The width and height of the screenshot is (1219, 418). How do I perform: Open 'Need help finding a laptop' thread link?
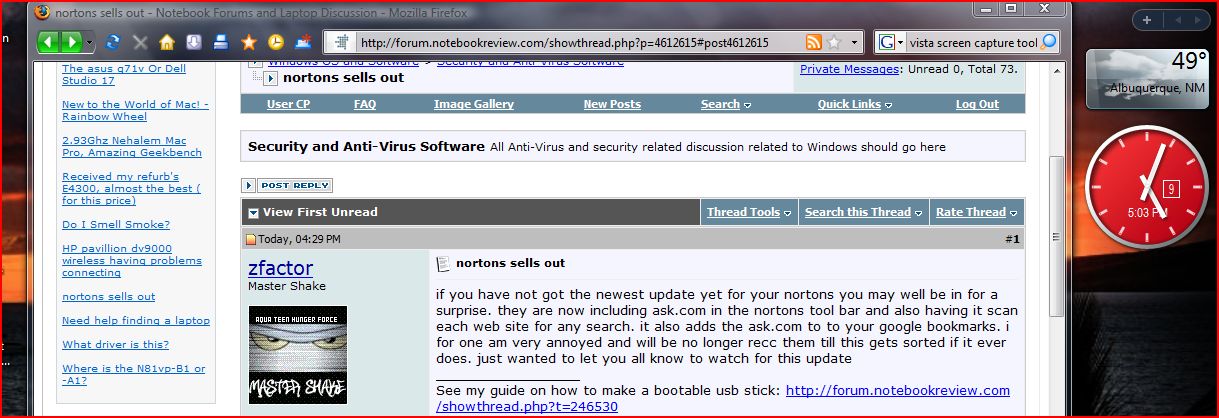point(136,320)
